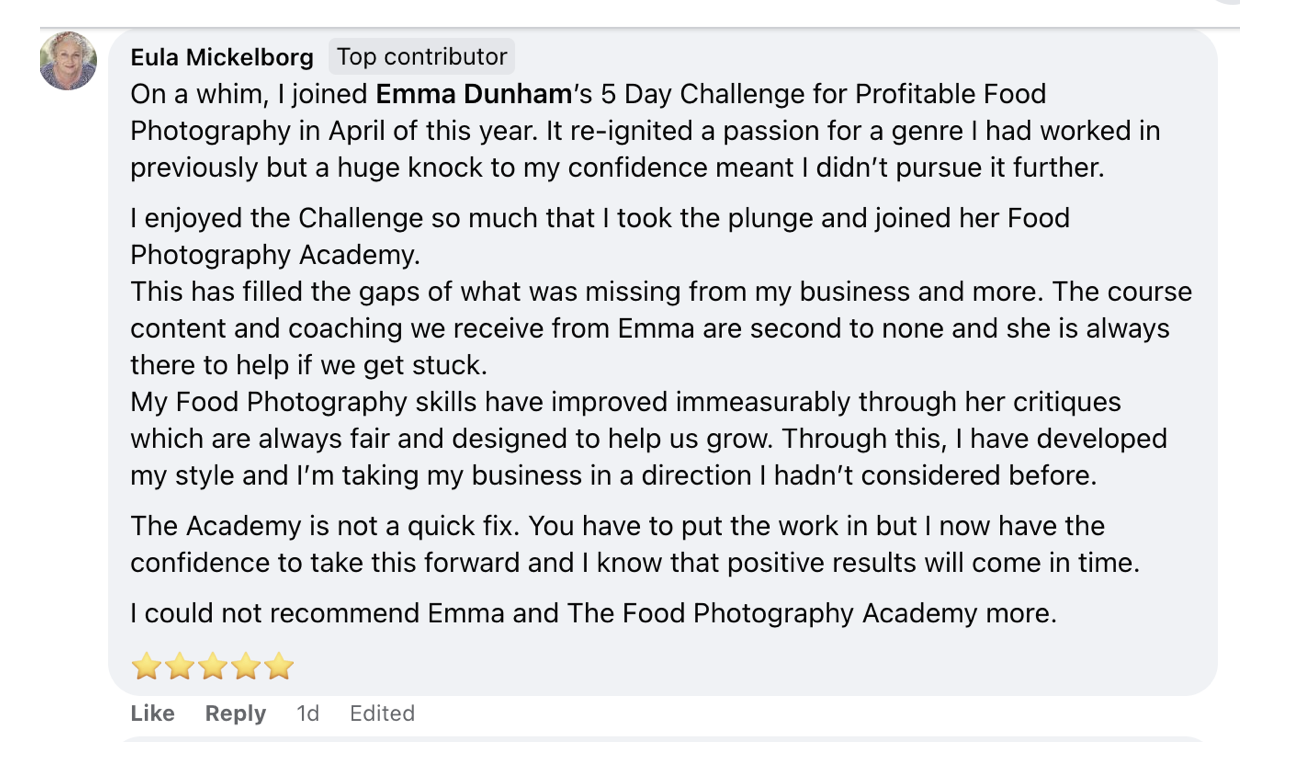Reply to Eula Mickelborg's comment
This screenshot has width=1289, height=774.
(235, 713)
